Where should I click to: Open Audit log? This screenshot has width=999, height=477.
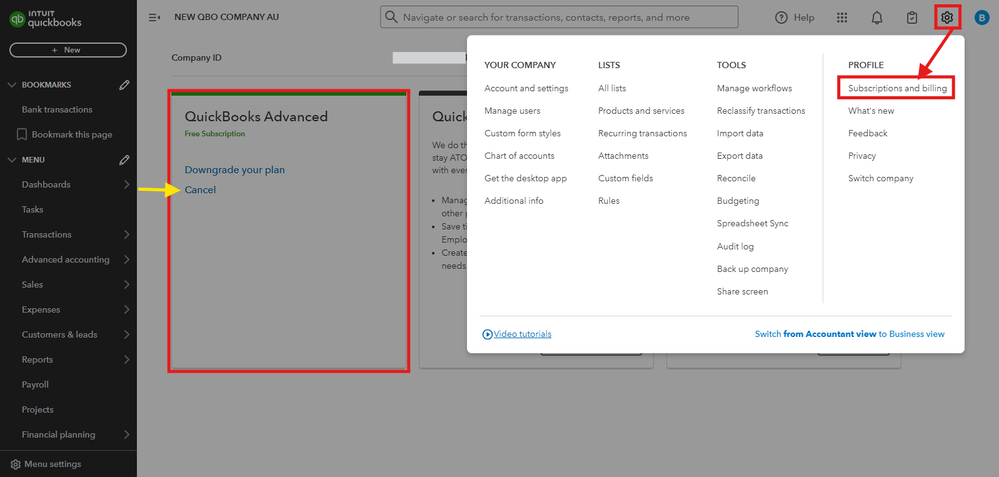click(x=735, y=246)
